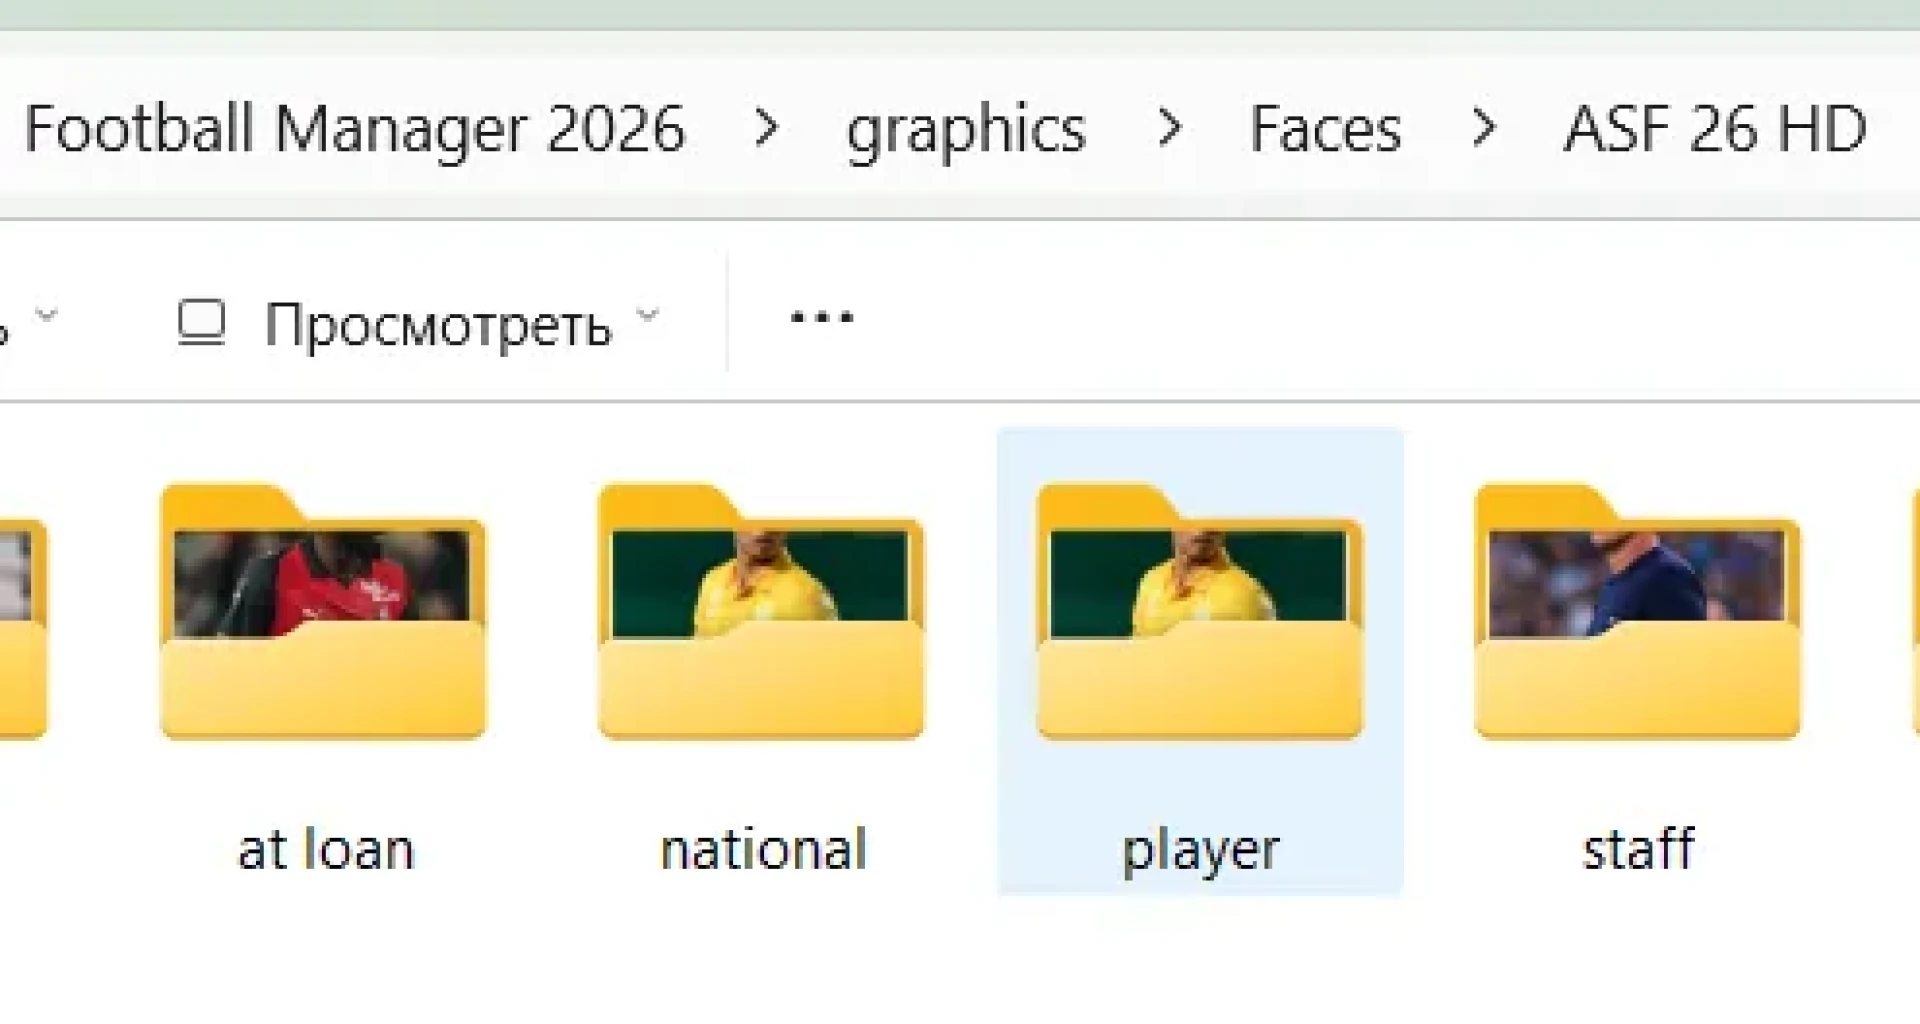Click ASF 26 HD breadcrumb segment
The width and height of the screenshot is (1920, 1024).
coord(1715,129)
